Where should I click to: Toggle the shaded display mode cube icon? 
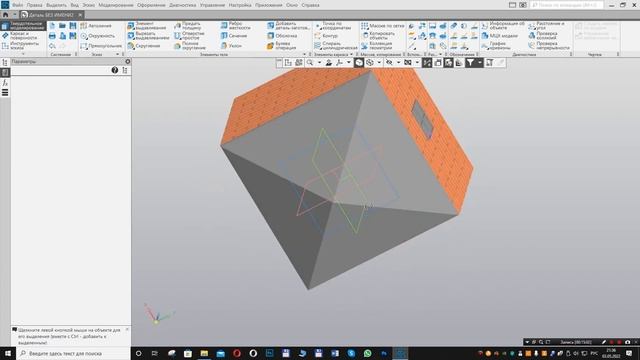click(359, 62)
